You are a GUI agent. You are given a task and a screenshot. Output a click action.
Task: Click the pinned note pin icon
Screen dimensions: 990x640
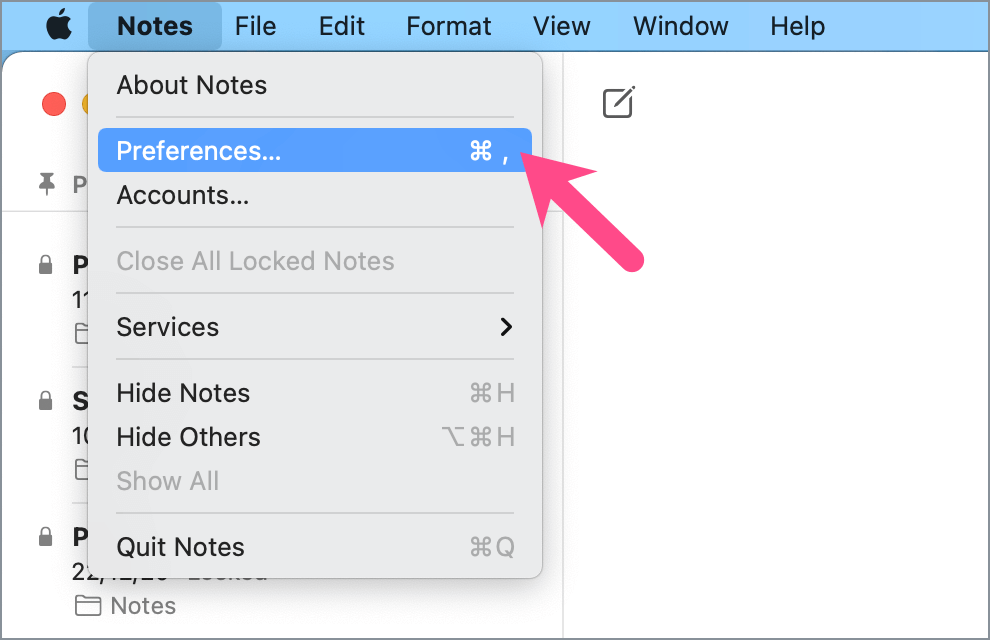[x=45, y=184]
